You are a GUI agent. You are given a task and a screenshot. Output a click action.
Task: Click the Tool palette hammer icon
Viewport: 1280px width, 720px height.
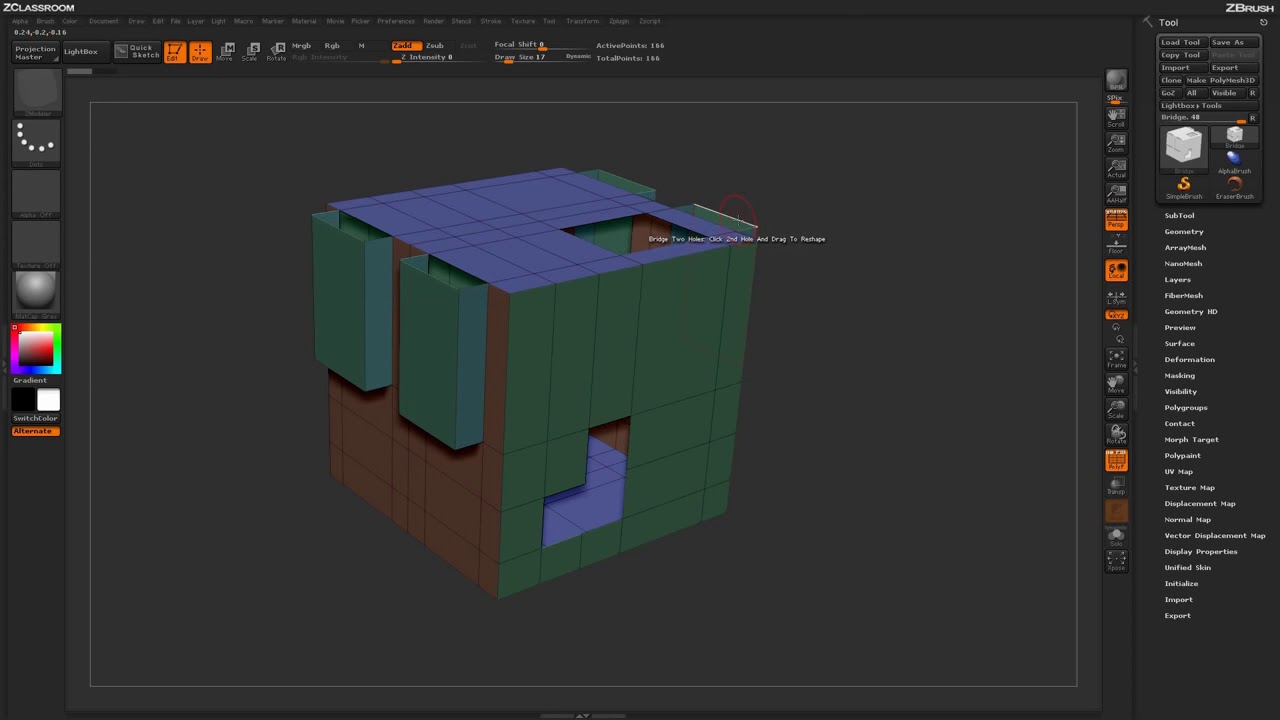(x=1148, y=22)
